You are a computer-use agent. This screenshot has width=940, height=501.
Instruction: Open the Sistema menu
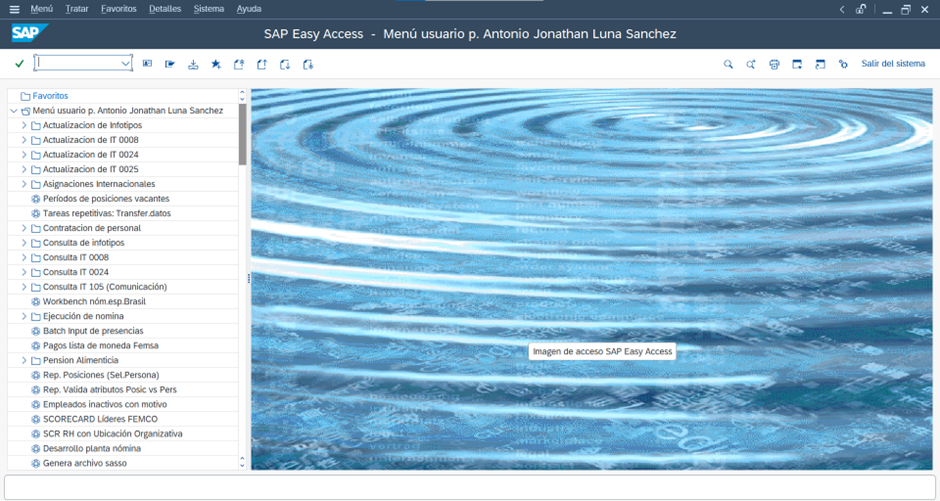[x=209, y=9]
